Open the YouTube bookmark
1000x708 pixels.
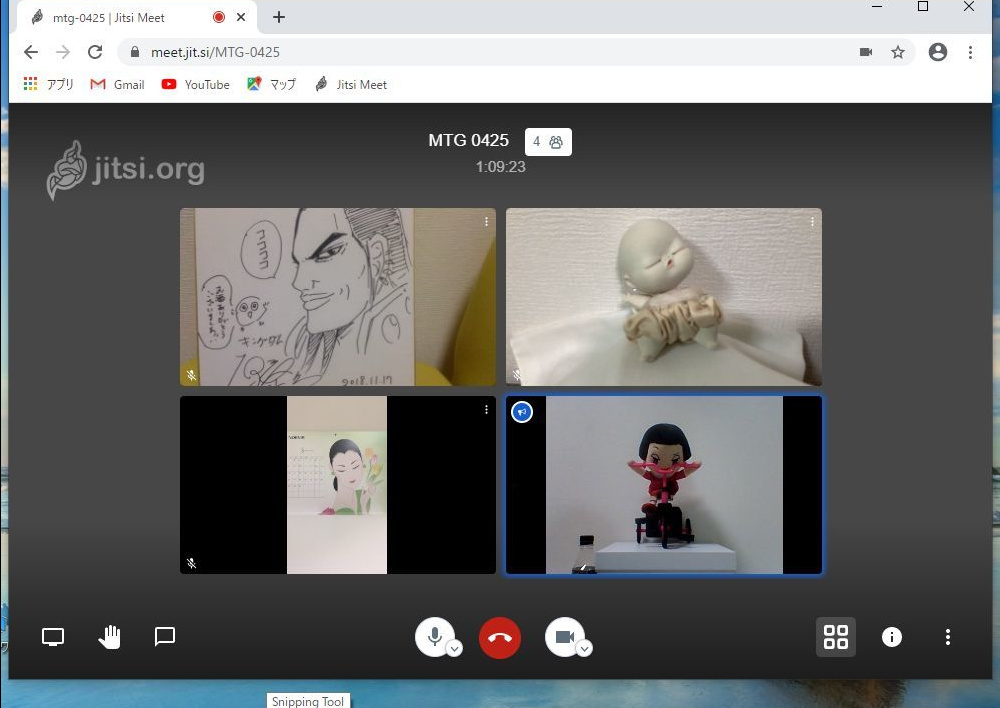(195, 84)
